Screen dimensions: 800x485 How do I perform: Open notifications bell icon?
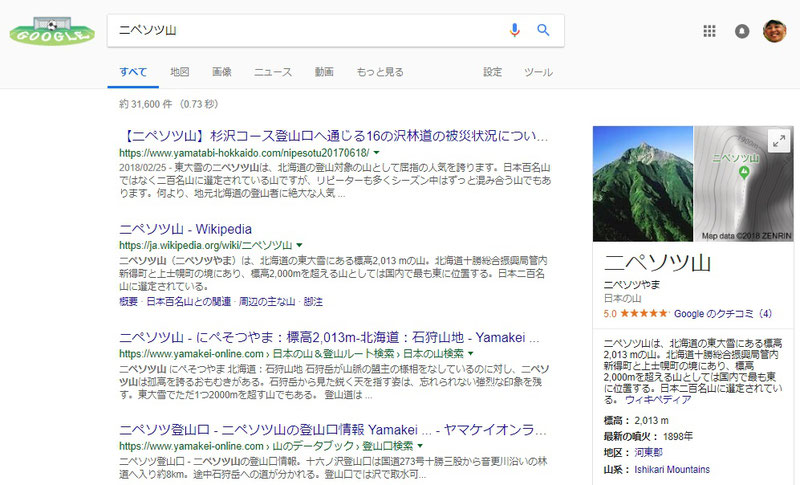742,31
